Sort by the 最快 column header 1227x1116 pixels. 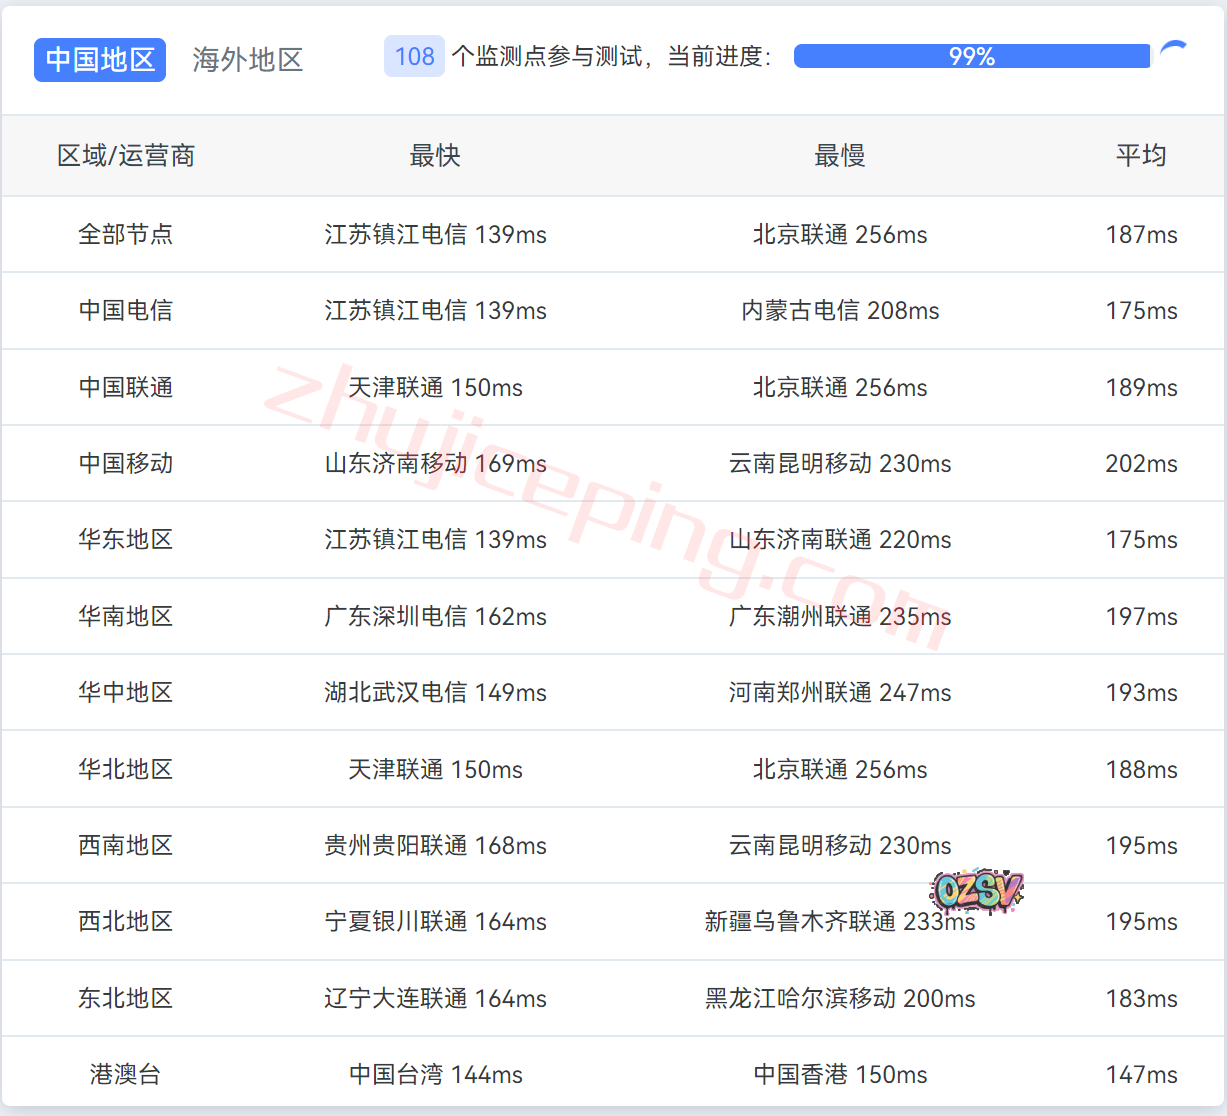[x=435, y=156]
